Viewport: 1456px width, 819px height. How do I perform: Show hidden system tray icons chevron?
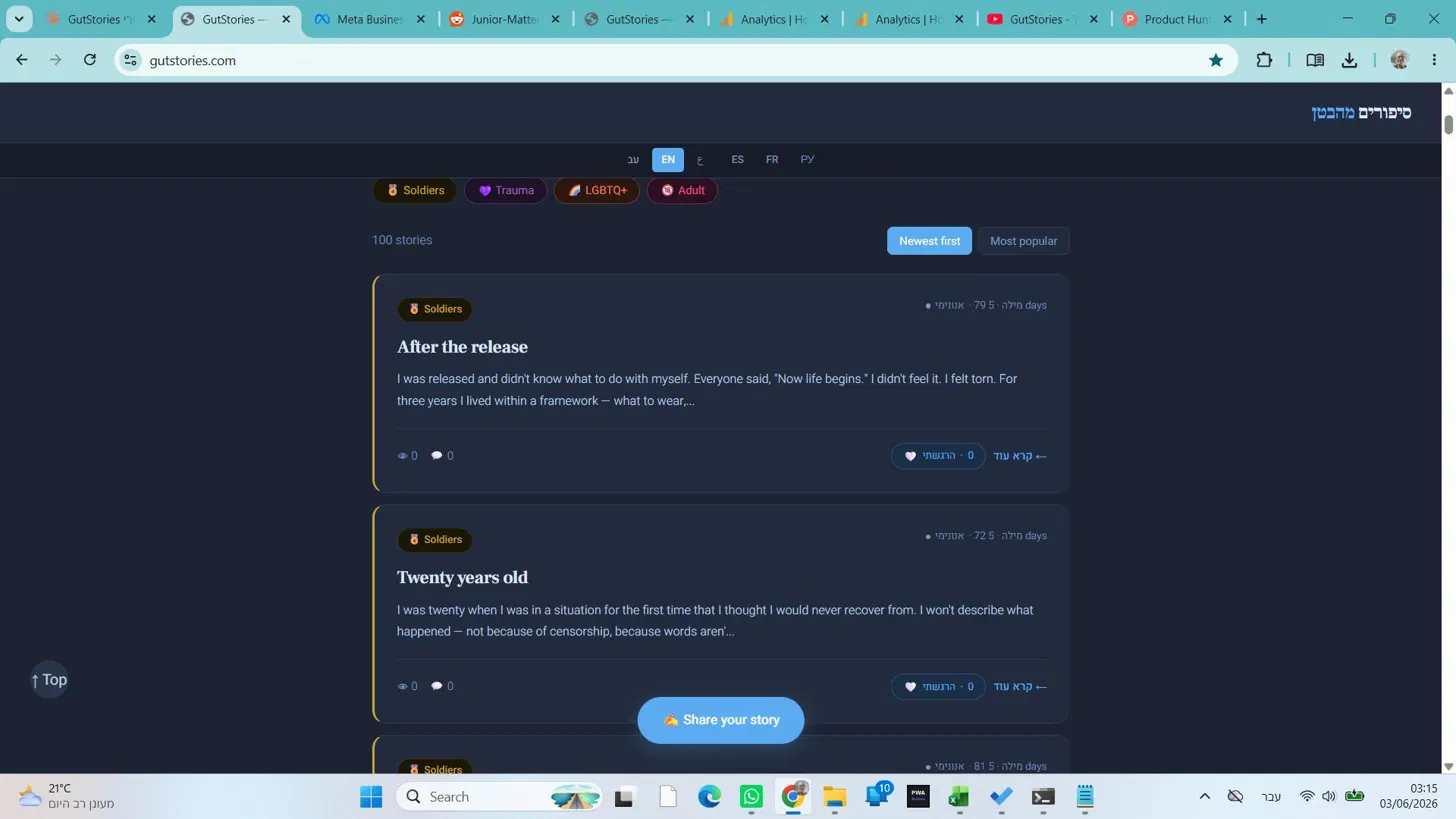pos(1205,797)
